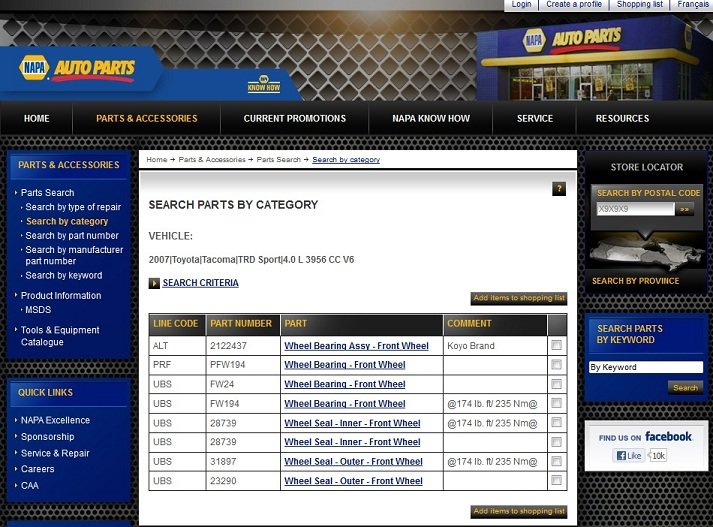The height and width of the screenshot is (527, 713).
Task: Open the help question mark icon
Action: click(559, 189)
